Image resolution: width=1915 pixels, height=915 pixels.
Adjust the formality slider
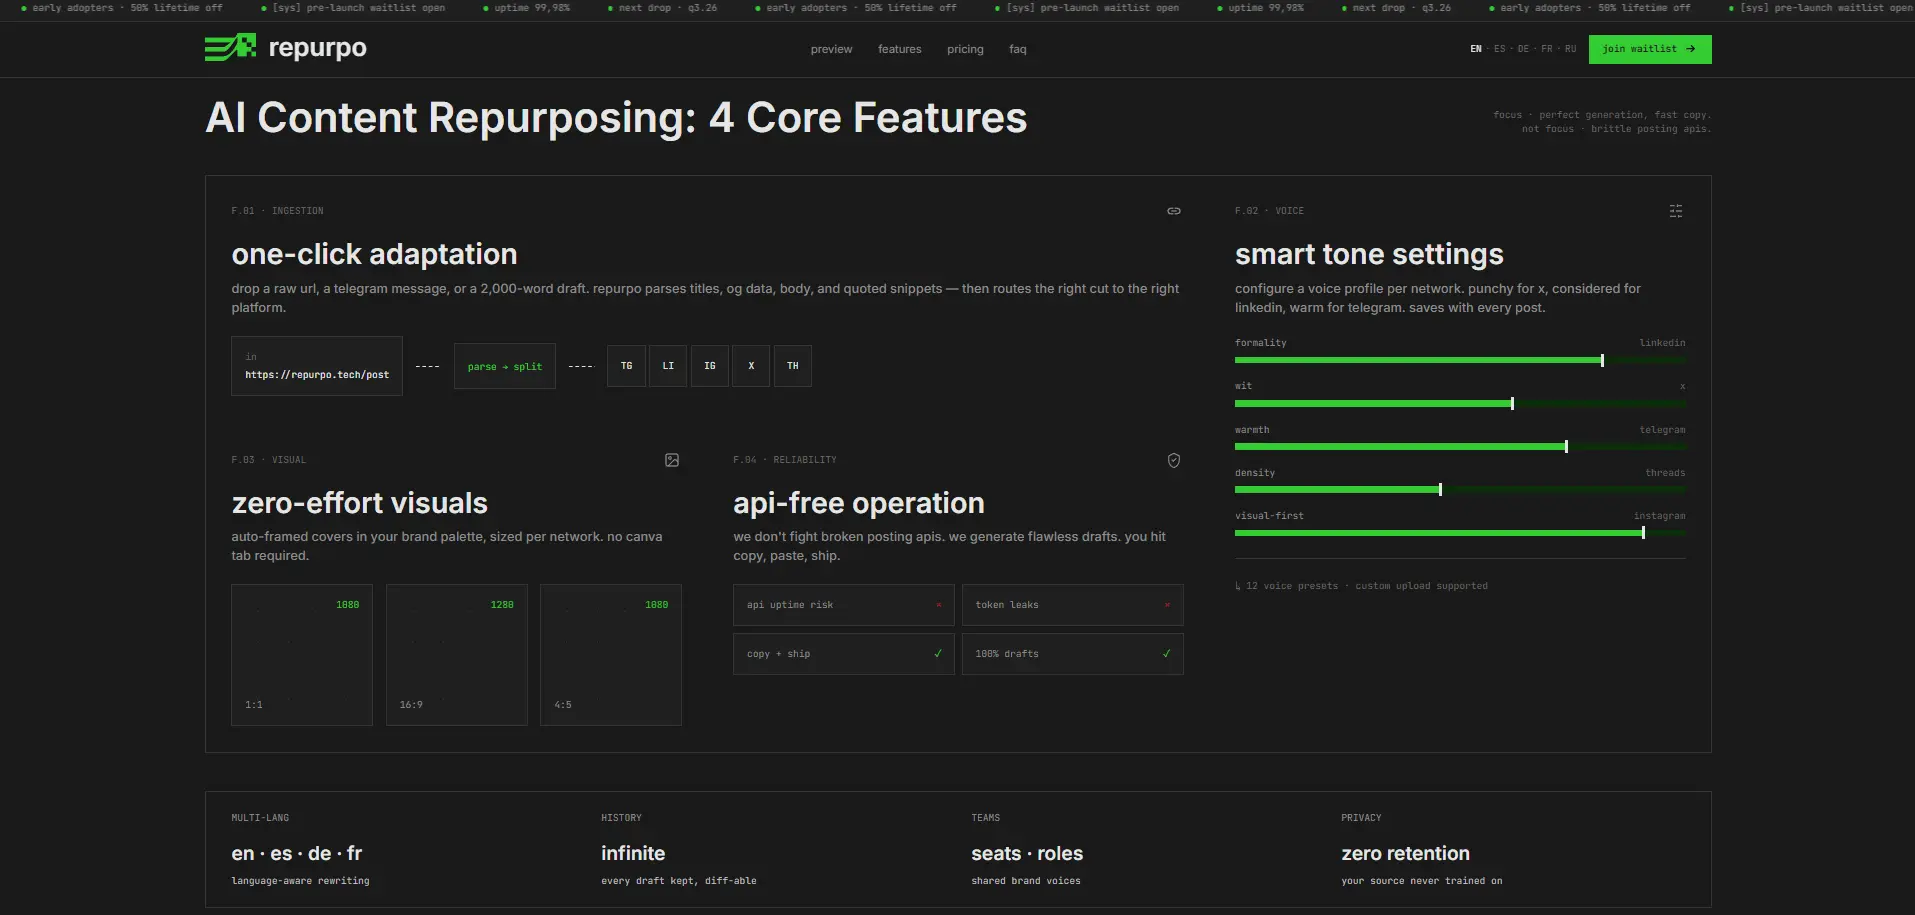coord(1460,360)
